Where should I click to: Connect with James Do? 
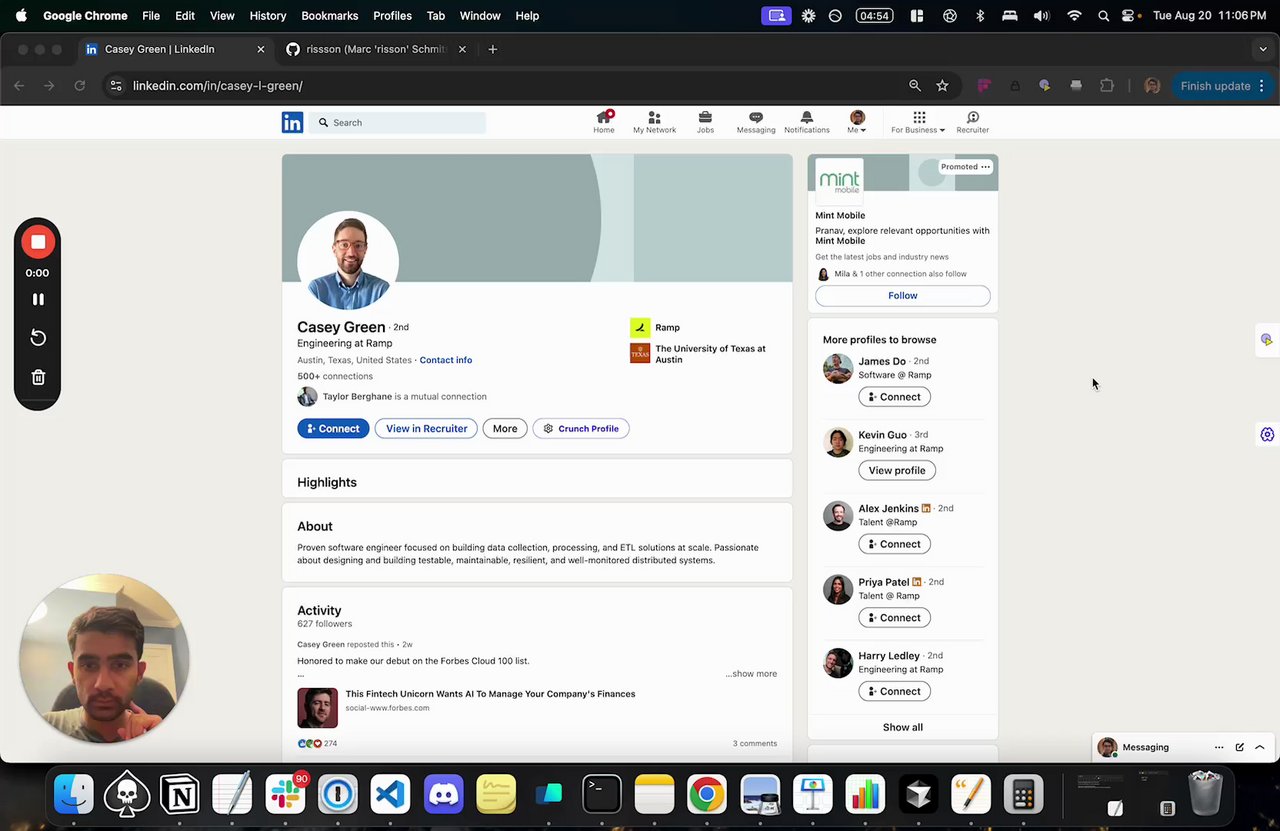tap(894, 397)
